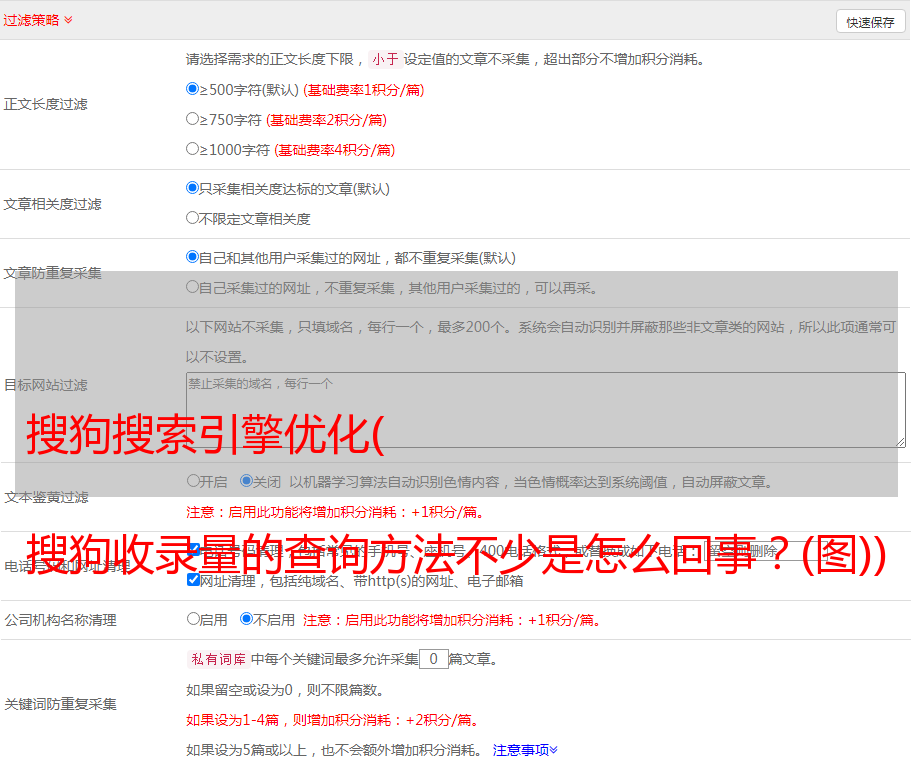912x768 pixels.
Task: Click the text 如果设为5篇或以上，也不会额外增加积分消耗。
Action: point(334,750)
